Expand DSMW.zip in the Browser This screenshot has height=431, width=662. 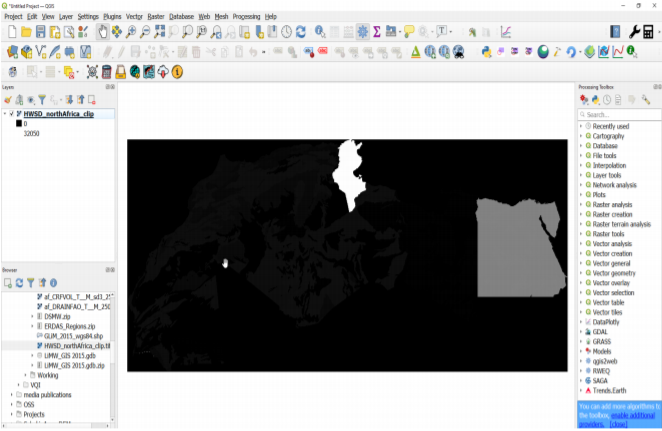coord(32,317)
